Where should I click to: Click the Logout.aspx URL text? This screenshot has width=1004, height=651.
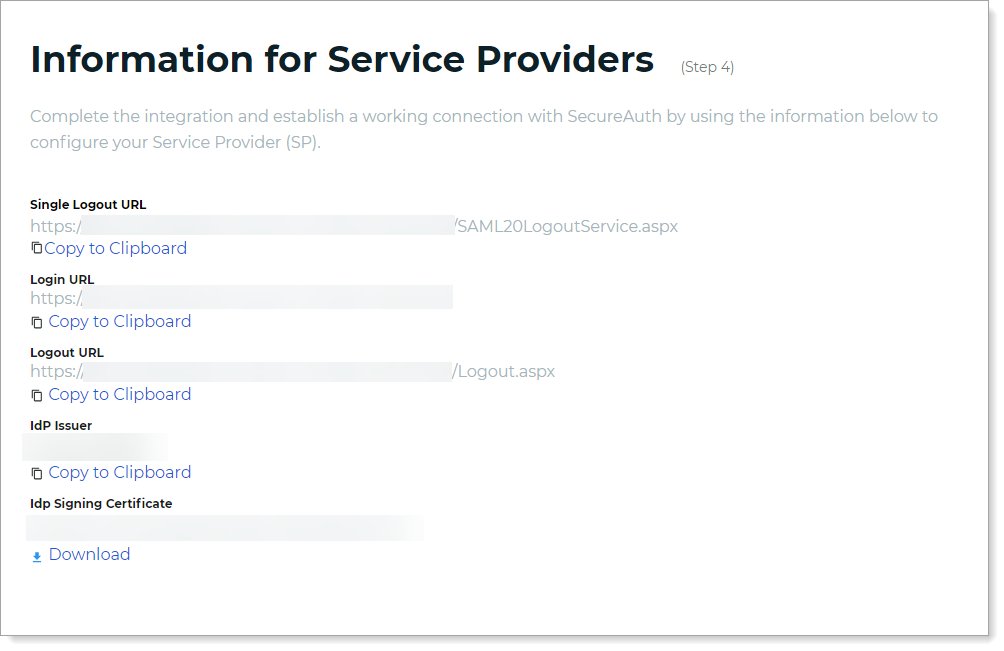click(x=506, y=371)
